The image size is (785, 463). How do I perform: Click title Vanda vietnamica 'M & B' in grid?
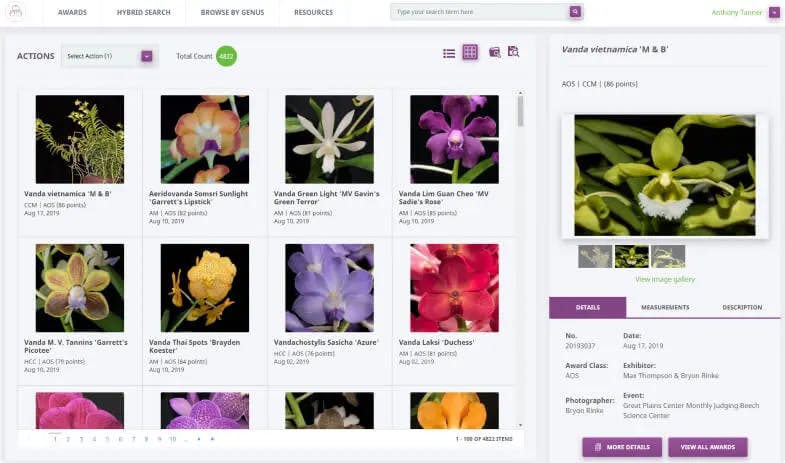pos(68,194)
